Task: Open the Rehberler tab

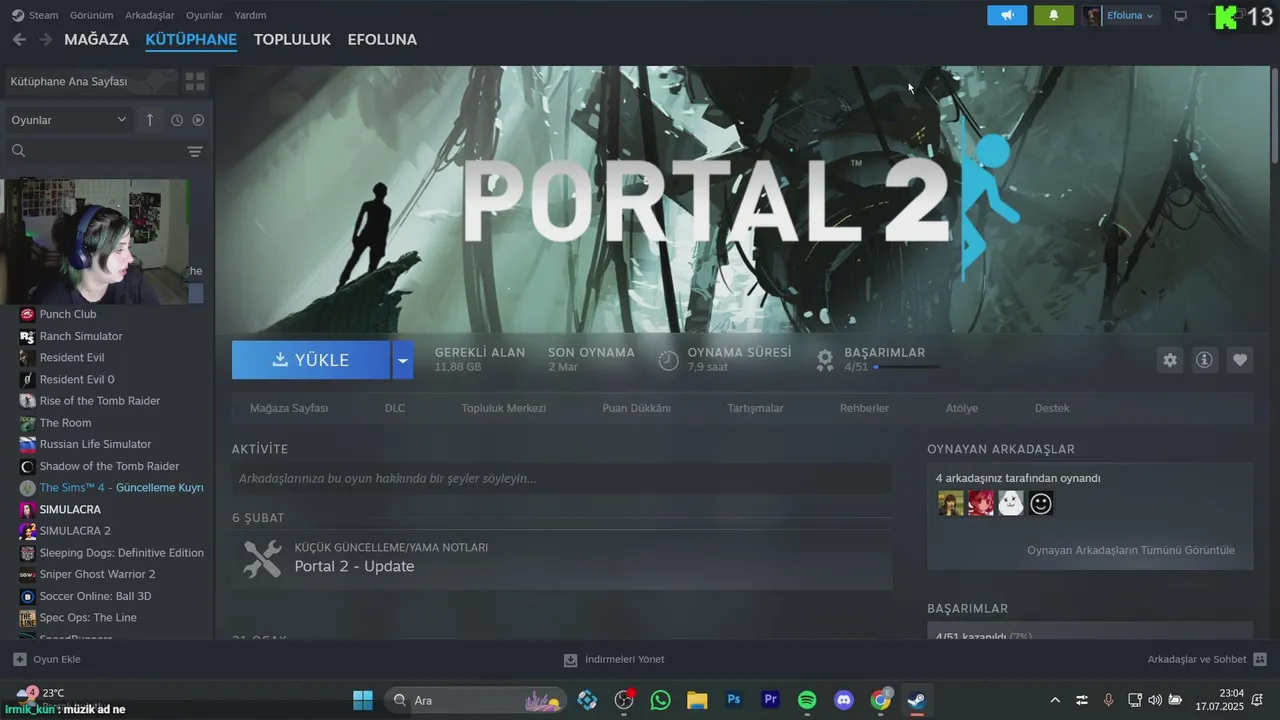Action: tap(864, 408)
